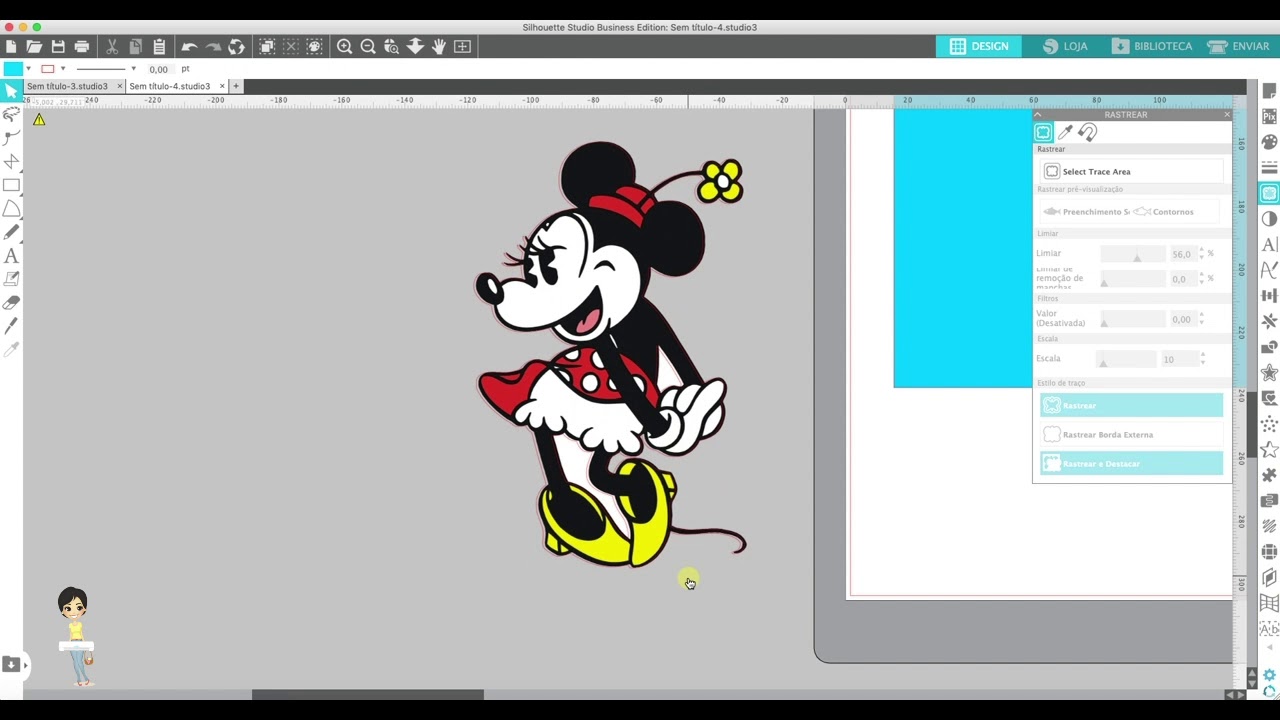Increase the Limiar value with stepper
The height and width of the screenshot is (720, 1280).
coord(1202,250)
